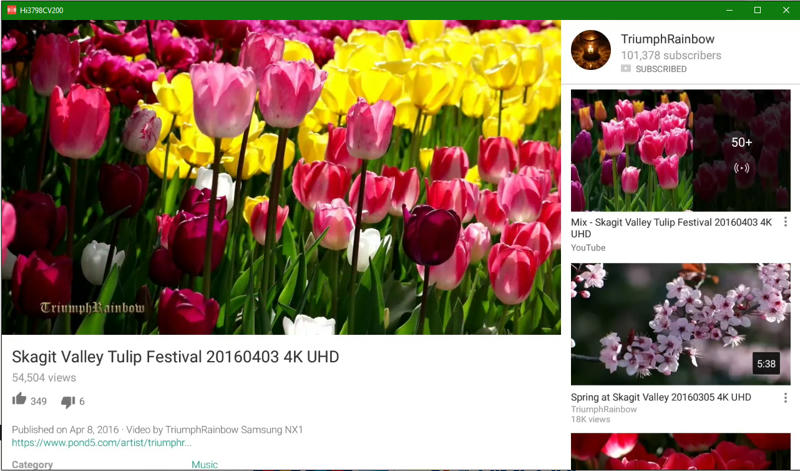This screenshot has height=471, width=800.
Task: Click the thumbs down dislike icon
Action: (x=68, y=402)
